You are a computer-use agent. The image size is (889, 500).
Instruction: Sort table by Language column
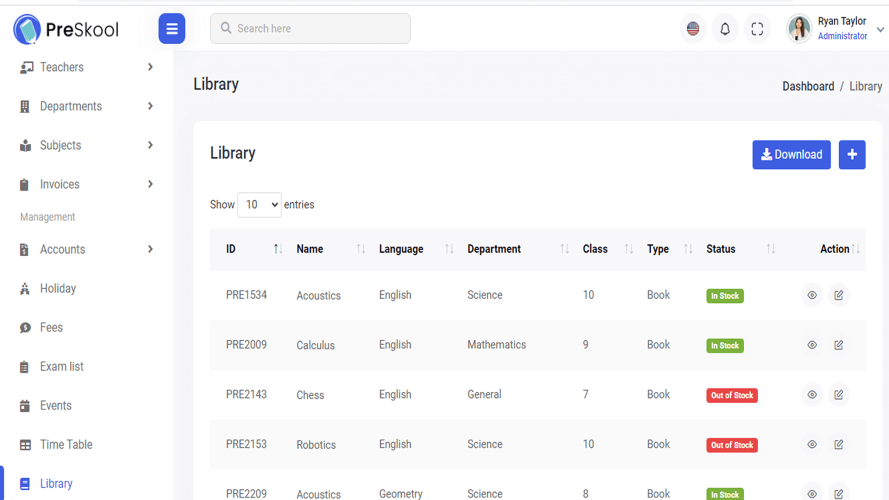[449, 249]
